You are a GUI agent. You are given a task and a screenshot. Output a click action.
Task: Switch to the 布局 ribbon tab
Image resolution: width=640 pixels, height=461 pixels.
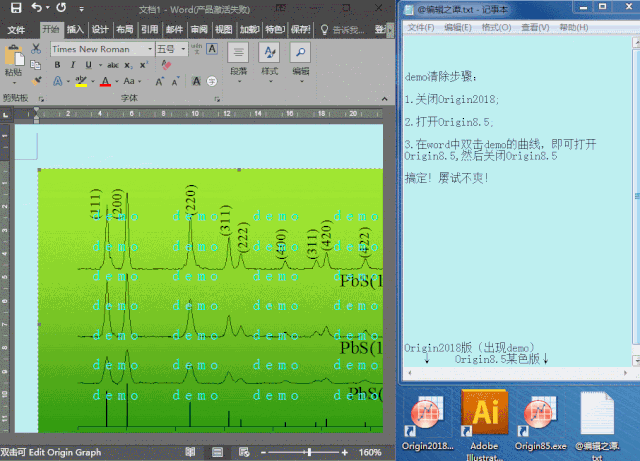point(124,29)
